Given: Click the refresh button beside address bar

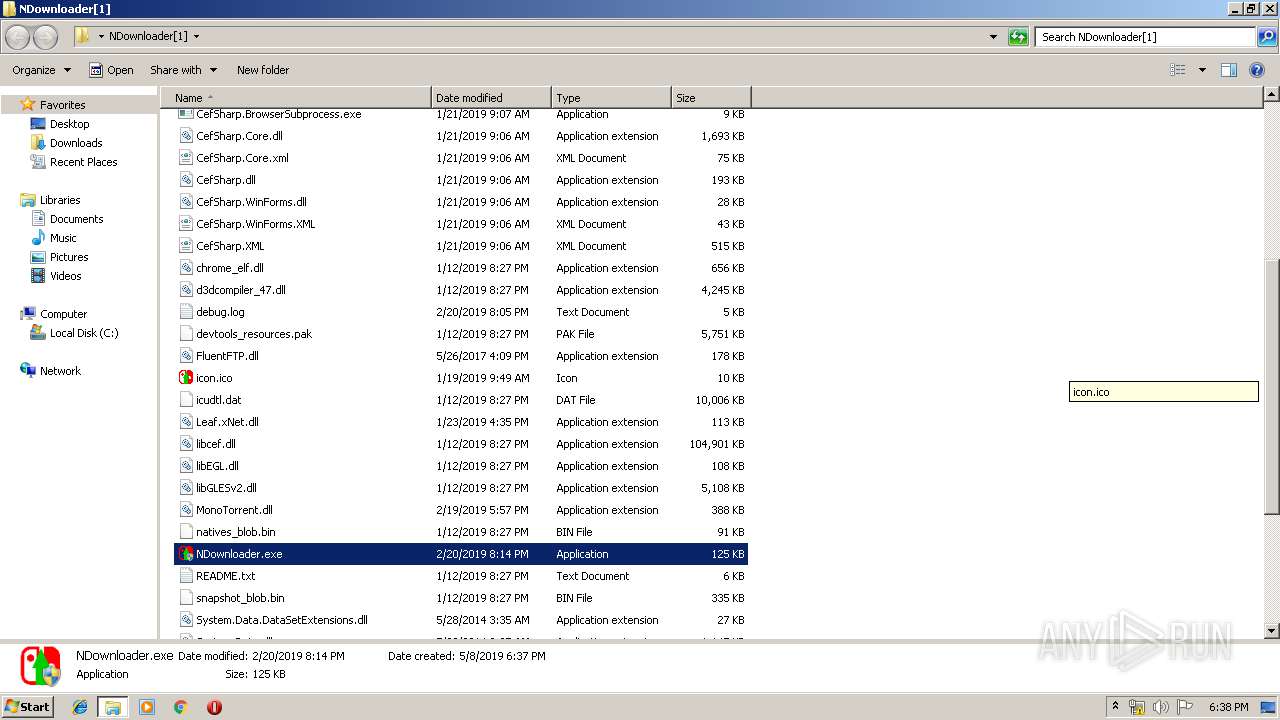Looking at the screenshot, I should pos(1018,37).
